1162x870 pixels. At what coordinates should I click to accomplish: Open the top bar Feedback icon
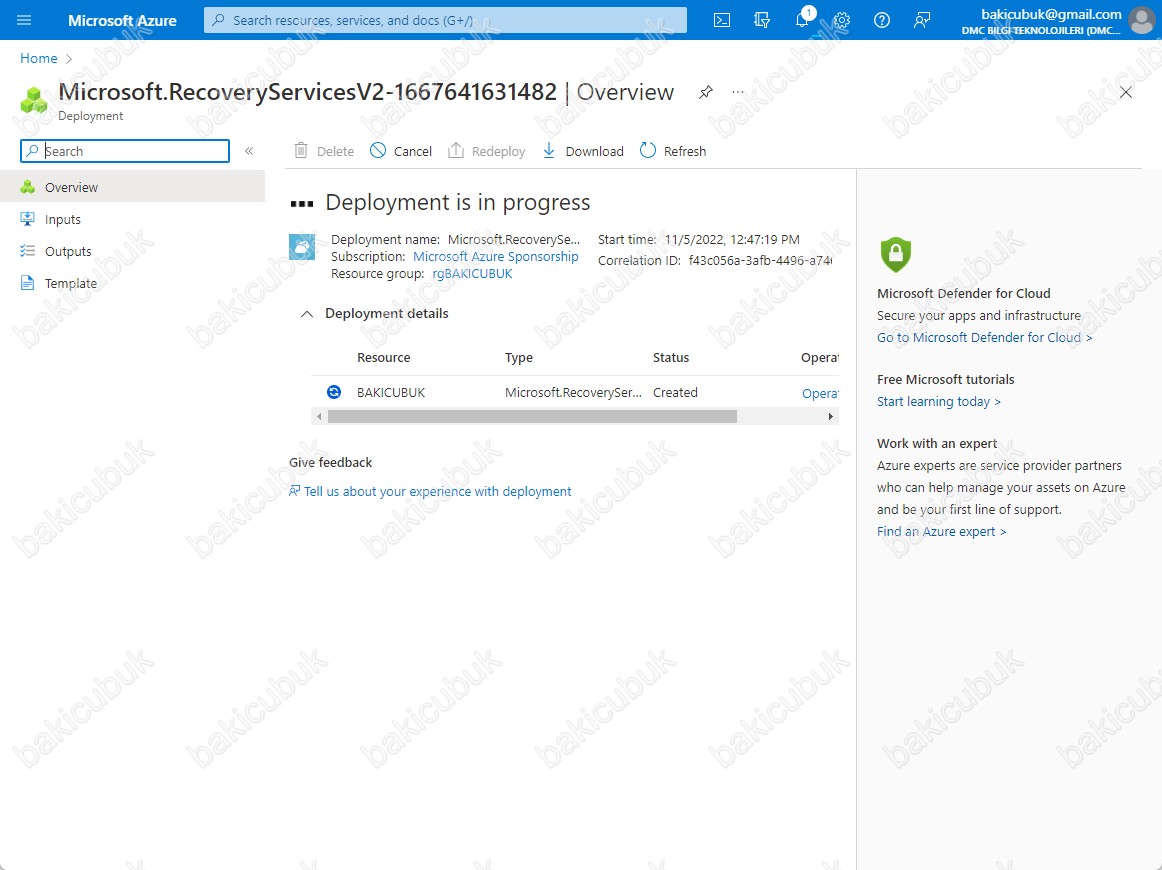tap(922, 20)
